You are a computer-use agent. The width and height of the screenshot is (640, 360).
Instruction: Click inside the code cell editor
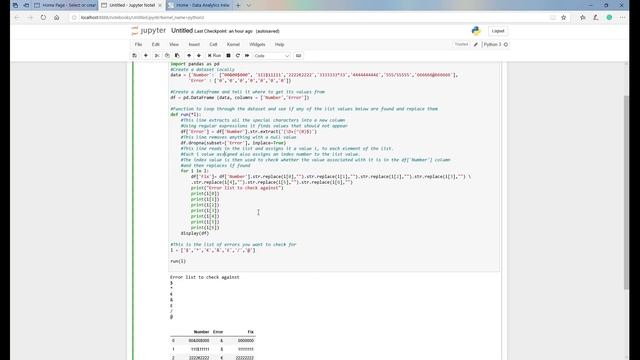tap(334, 166)
